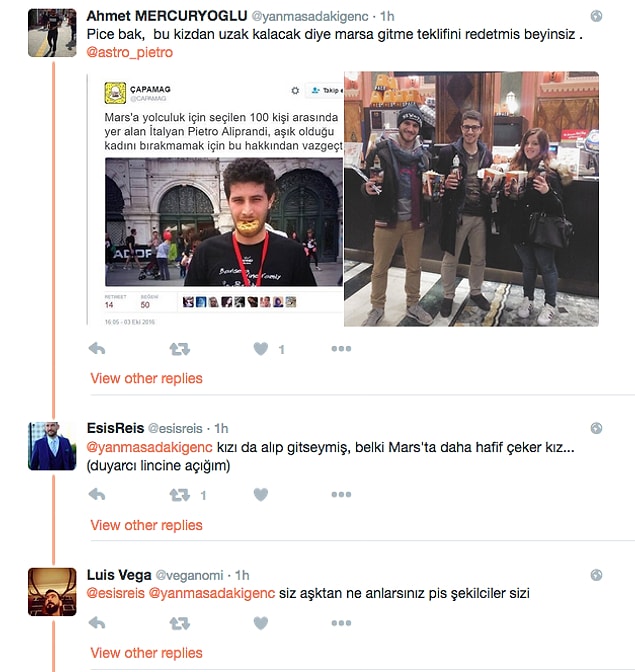Image resolution: width=635 pixels, height=672 pixels.
Task: Like the EsisReis tweet
Action: [261, 495]
